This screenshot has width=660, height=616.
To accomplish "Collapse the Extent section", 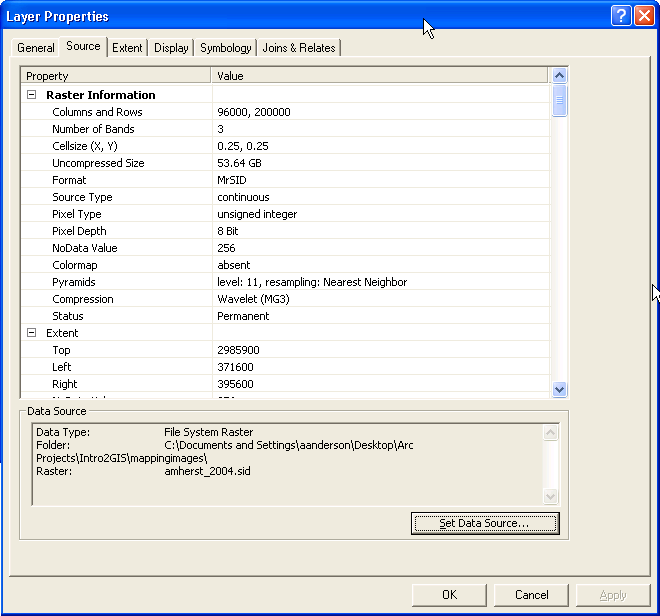I will (x=31, y=333).
